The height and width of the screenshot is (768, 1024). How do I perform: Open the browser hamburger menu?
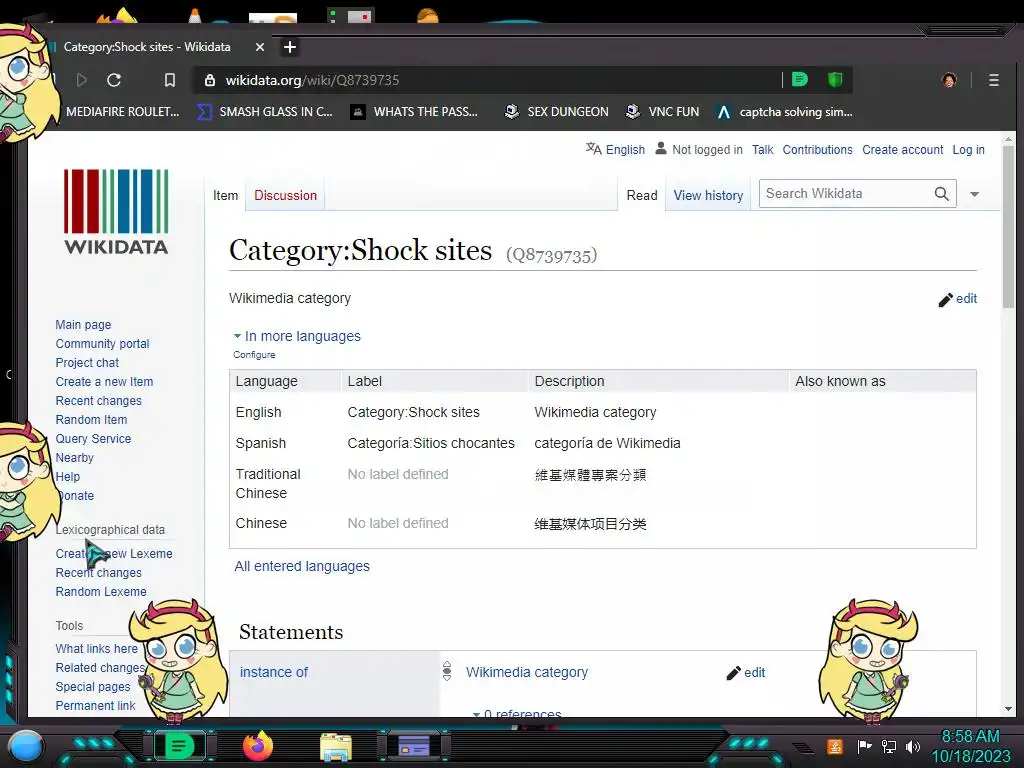coord(993,80)
